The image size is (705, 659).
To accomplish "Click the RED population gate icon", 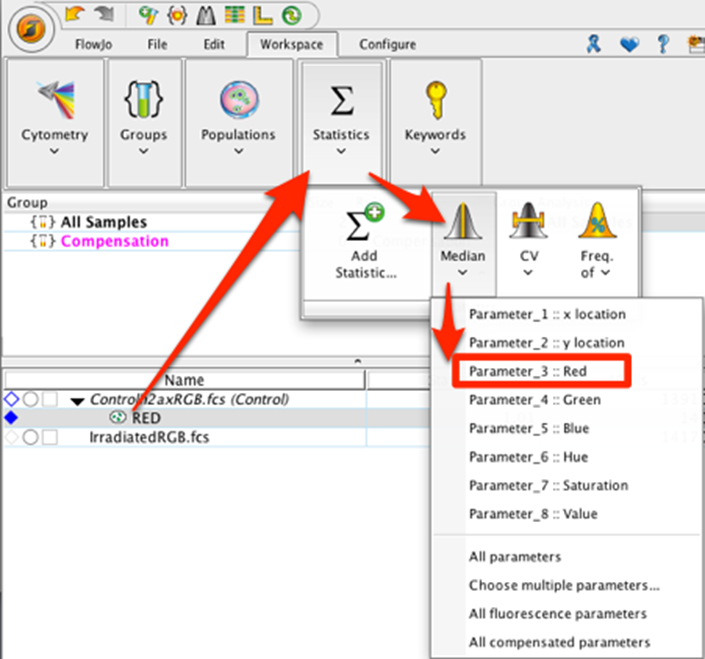I will click(x=117, y=418).
